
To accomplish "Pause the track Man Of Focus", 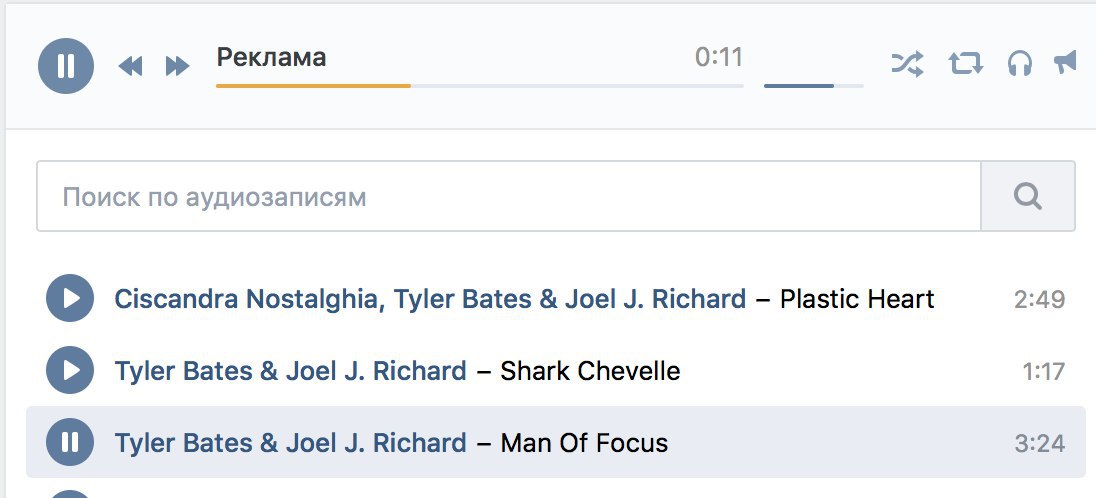I will (x=70, y=442).
